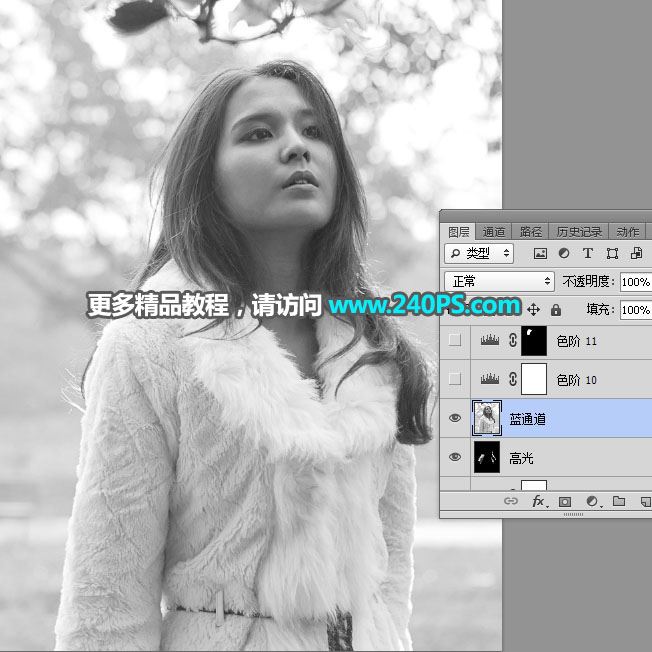Click the lock position move icon
This screenshot has width=652, height=652.
(533, 310)
